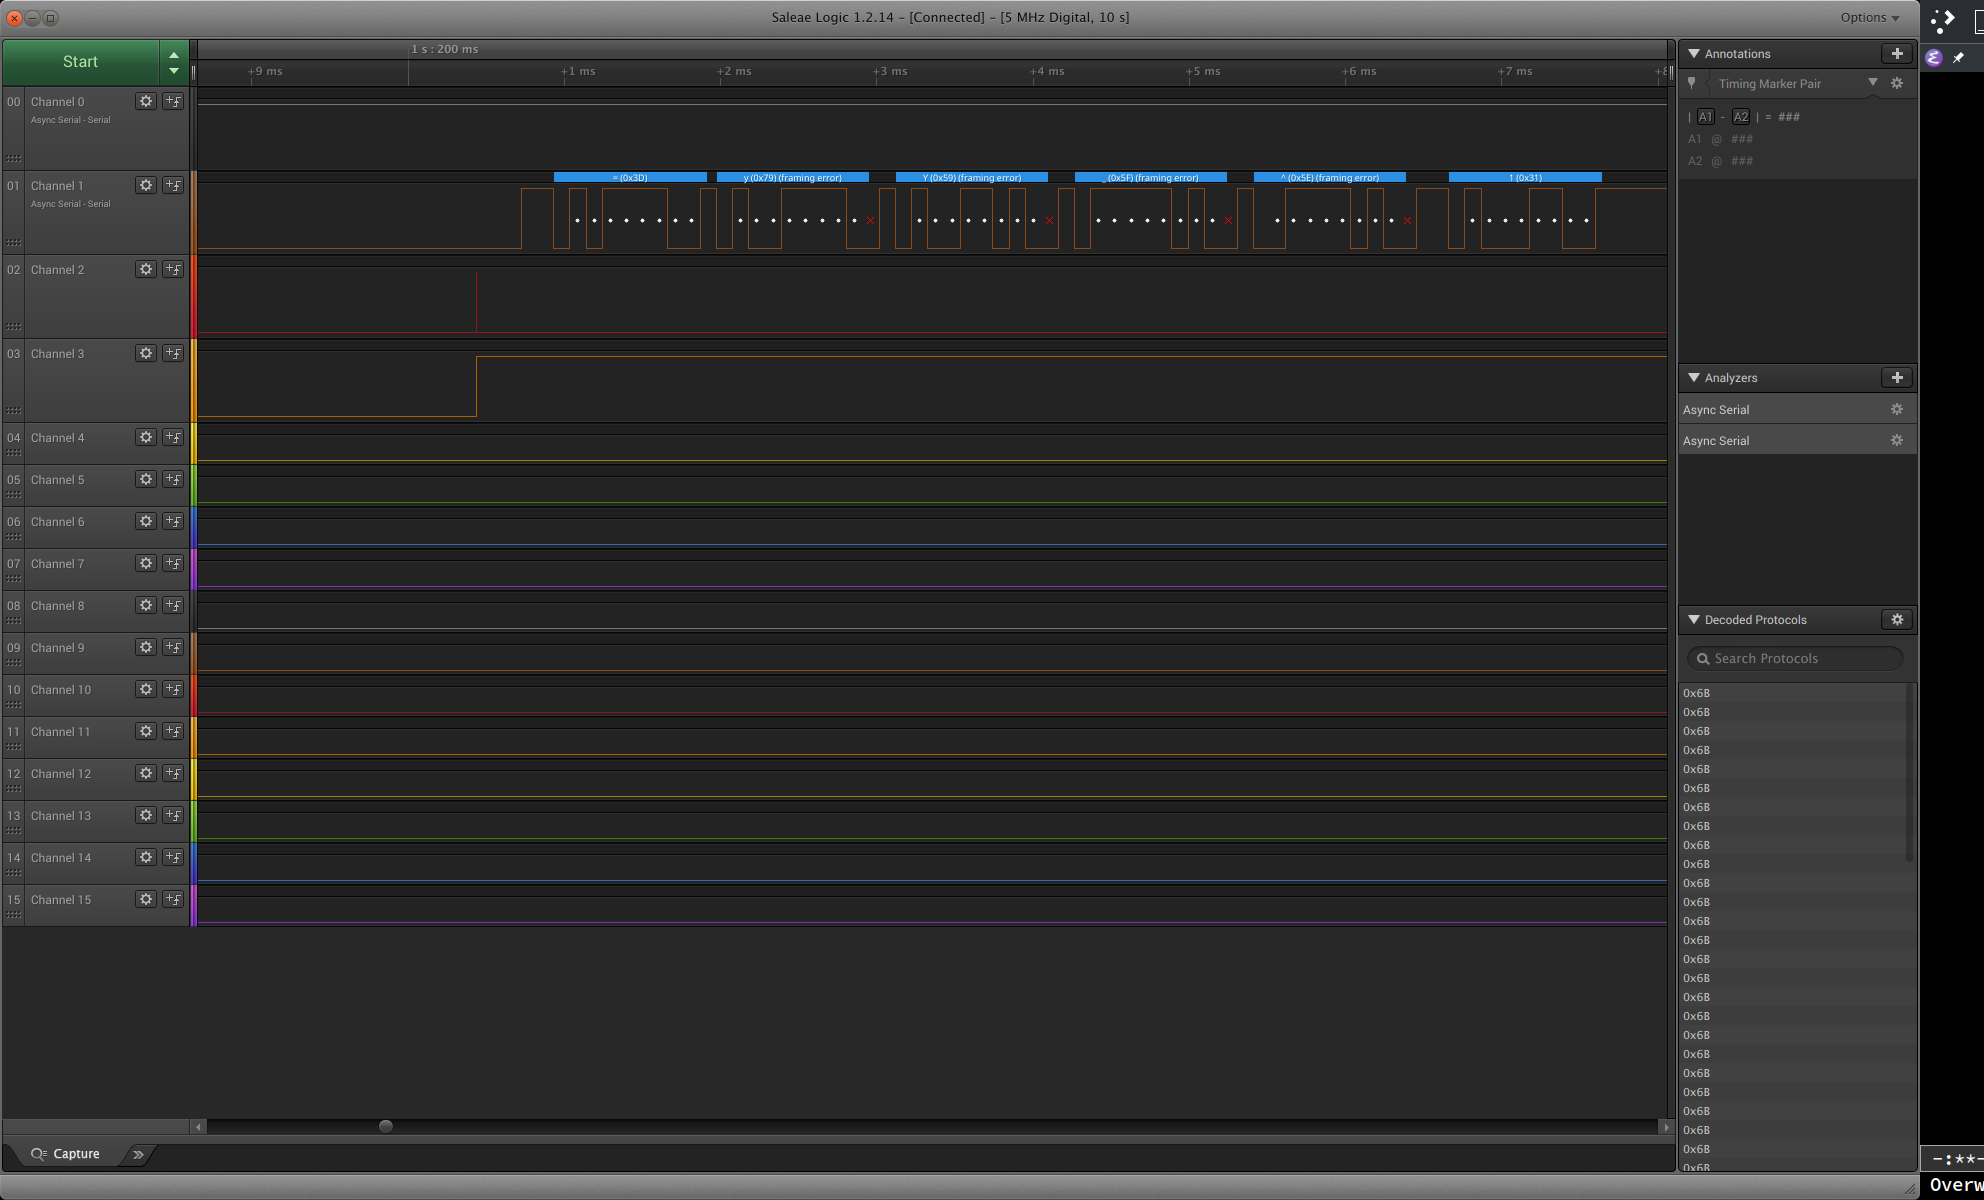Collapse the Annotations panel

coord(1694,53)
